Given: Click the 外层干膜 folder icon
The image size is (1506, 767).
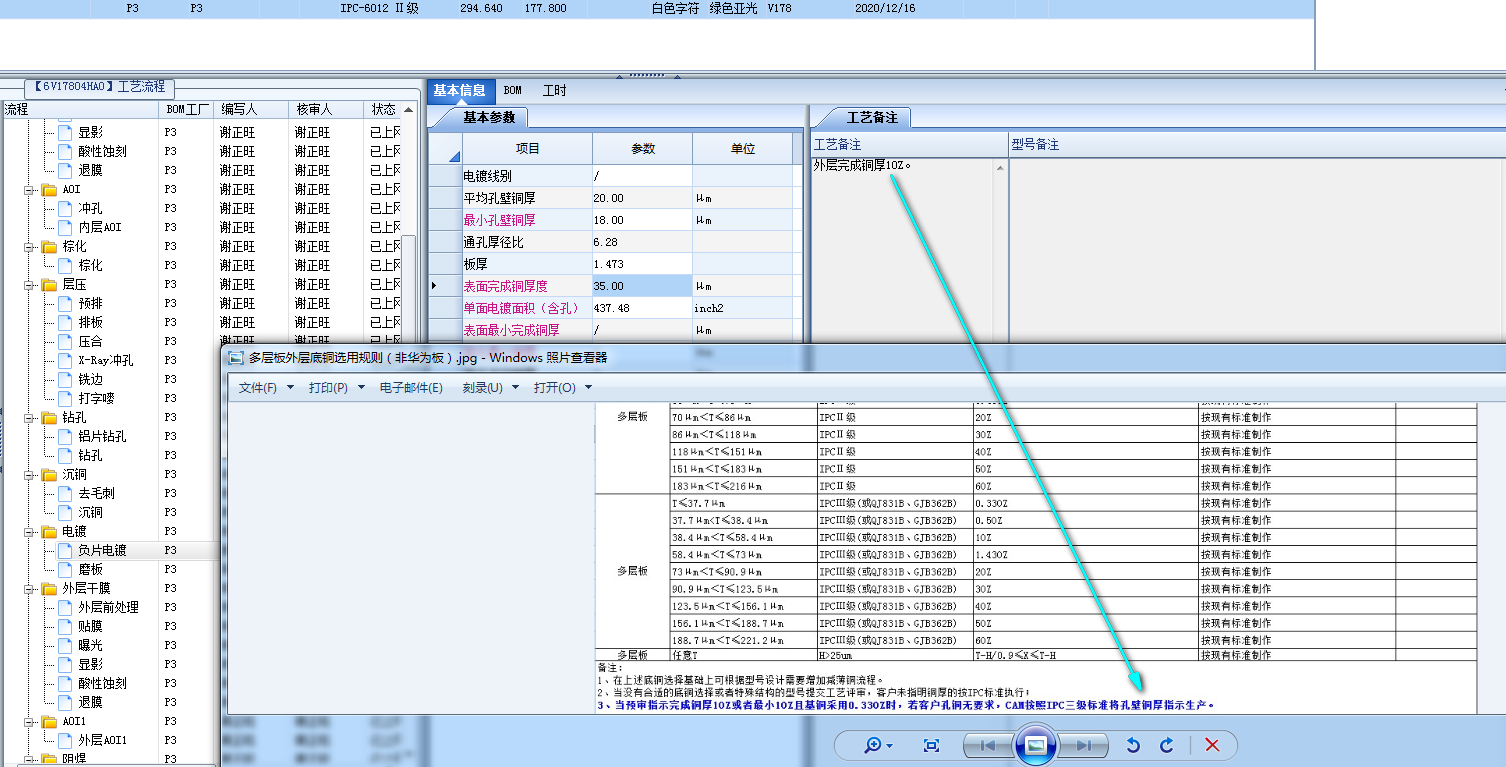Looking at the screenshot, I should (x=49, y=588).
